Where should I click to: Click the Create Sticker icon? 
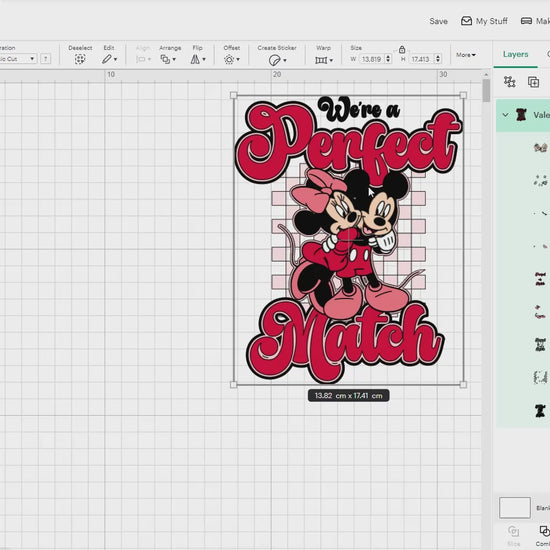pyautogui.click(x=274, y=60)
